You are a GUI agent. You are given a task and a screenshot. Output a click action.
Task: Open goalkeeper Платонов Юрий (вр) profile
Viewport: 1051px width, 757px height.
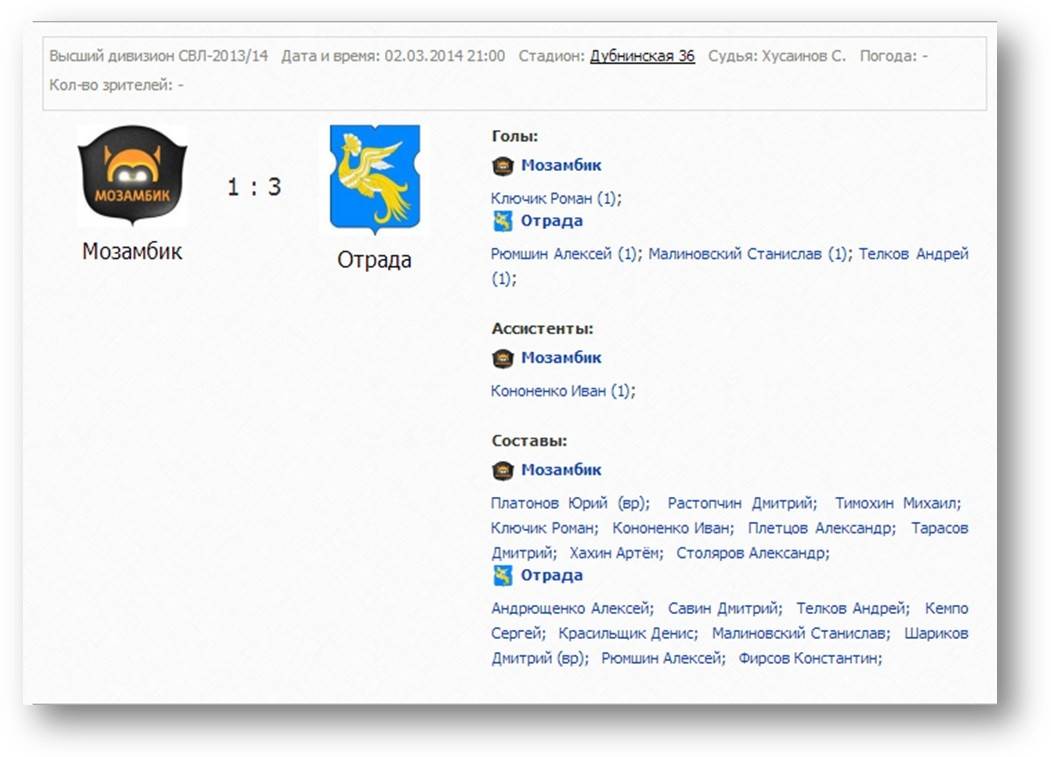coord(569,503)
